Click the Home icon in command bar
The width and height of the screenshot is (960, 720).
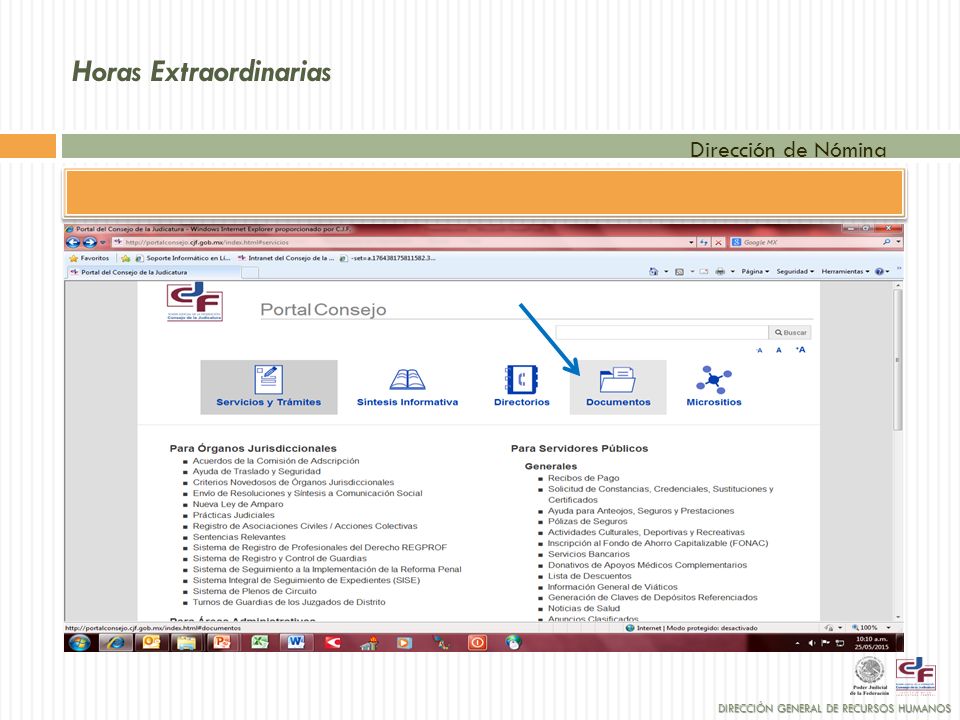coord(653,271)
